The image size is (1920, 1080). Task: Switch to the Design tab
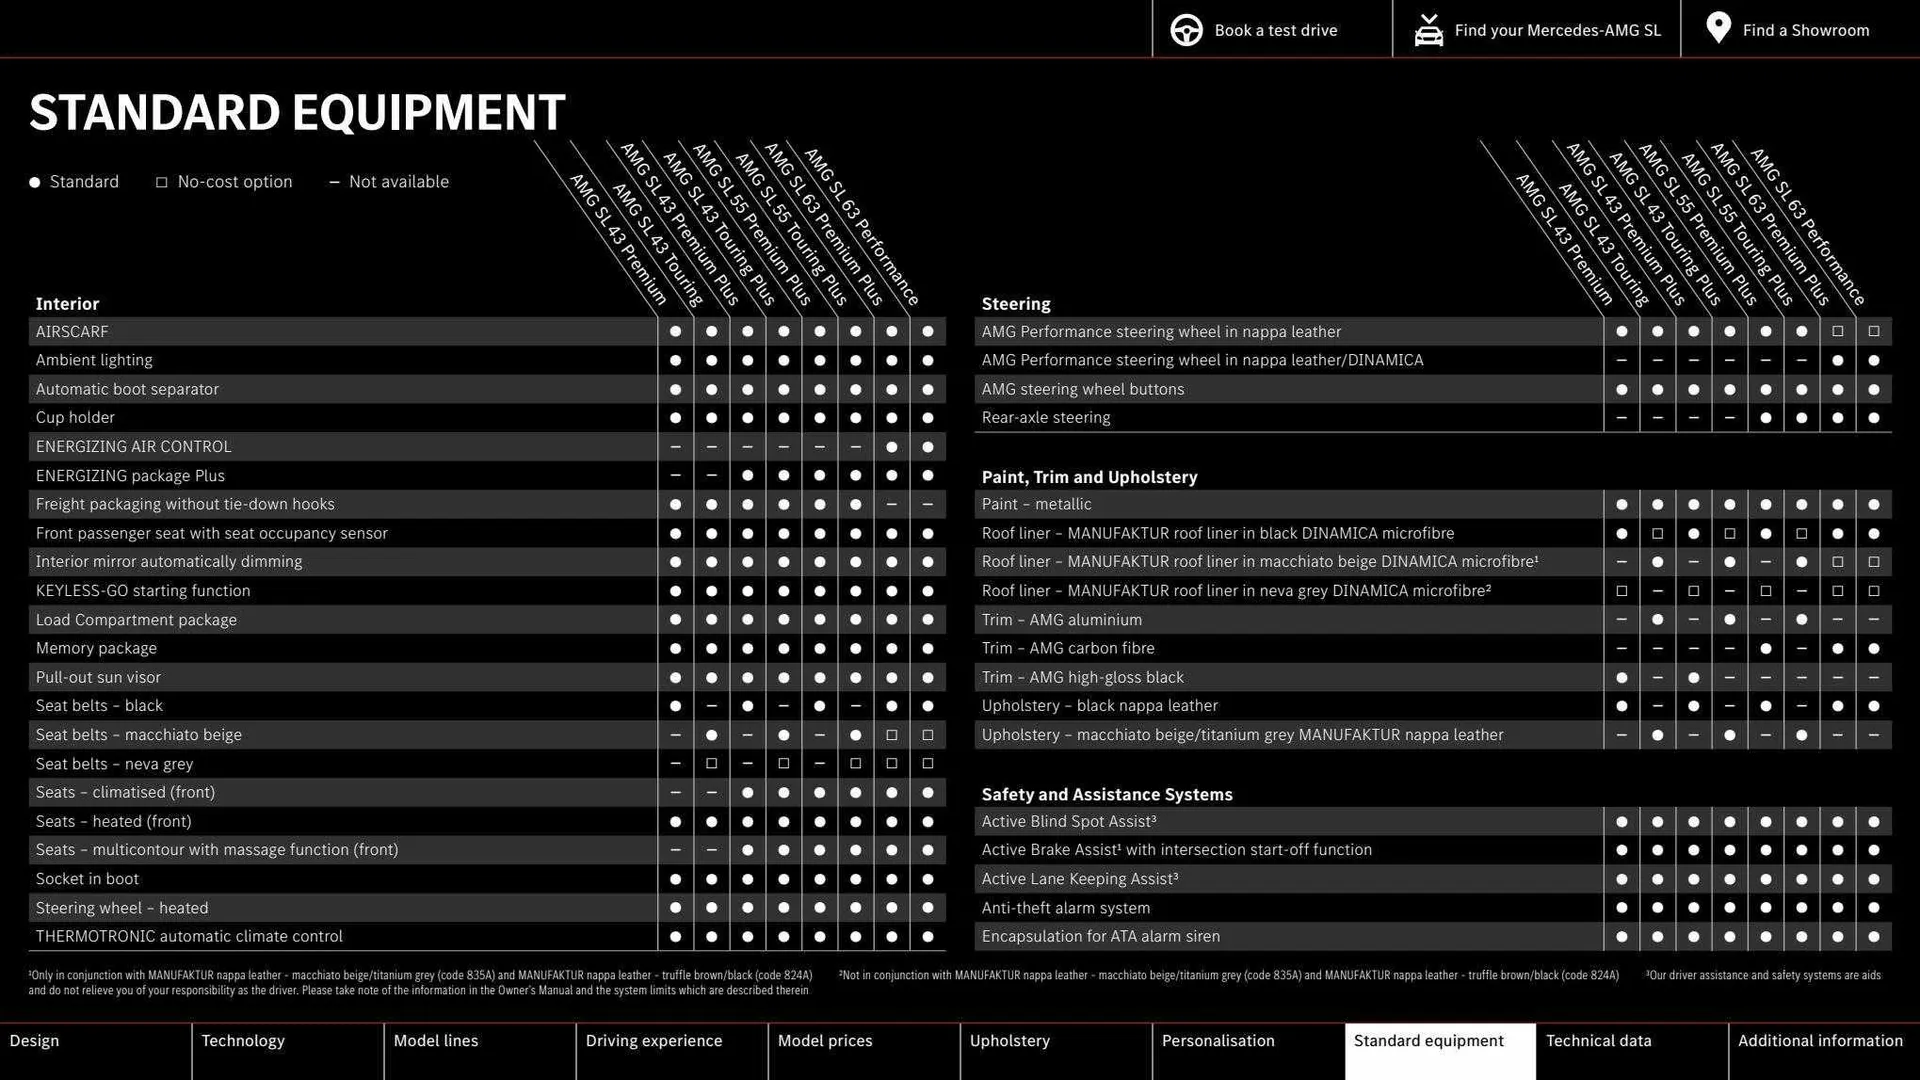34,1041
